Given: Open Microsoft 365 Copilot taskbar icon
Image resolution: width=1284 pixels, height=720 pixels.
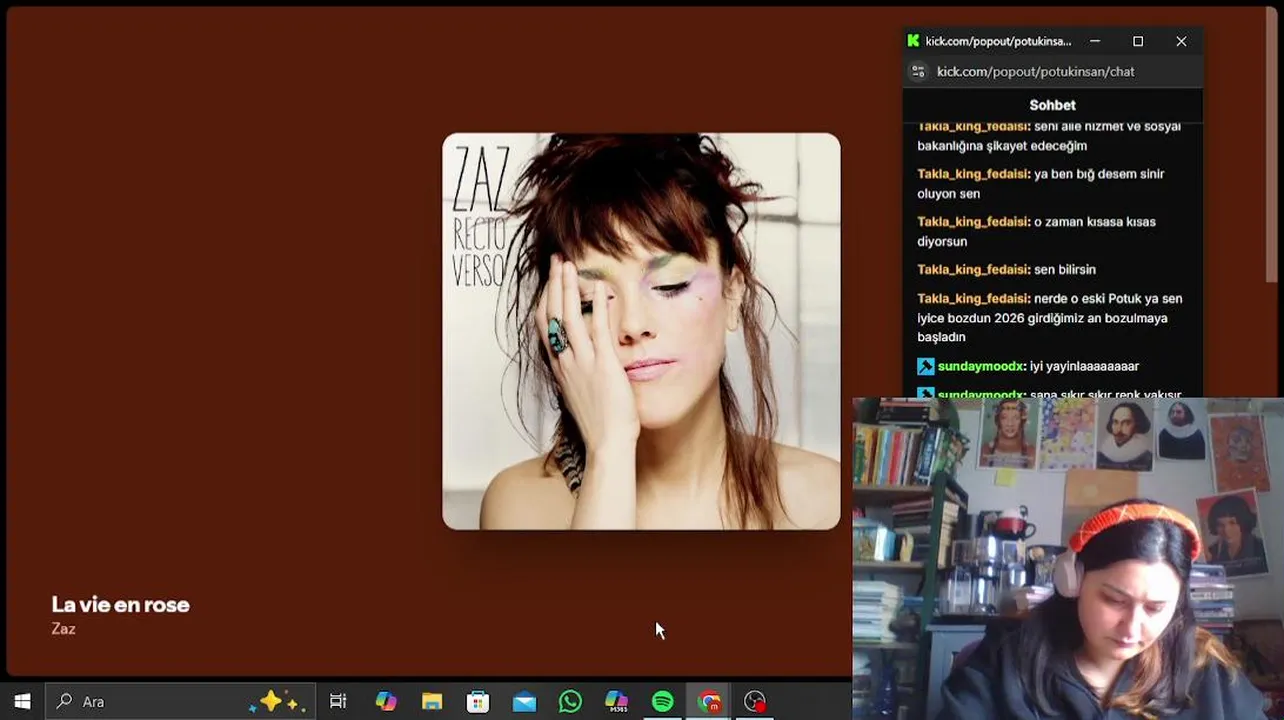Looking at the screenshot, I should pyautogui.click(x=617, y=701).
